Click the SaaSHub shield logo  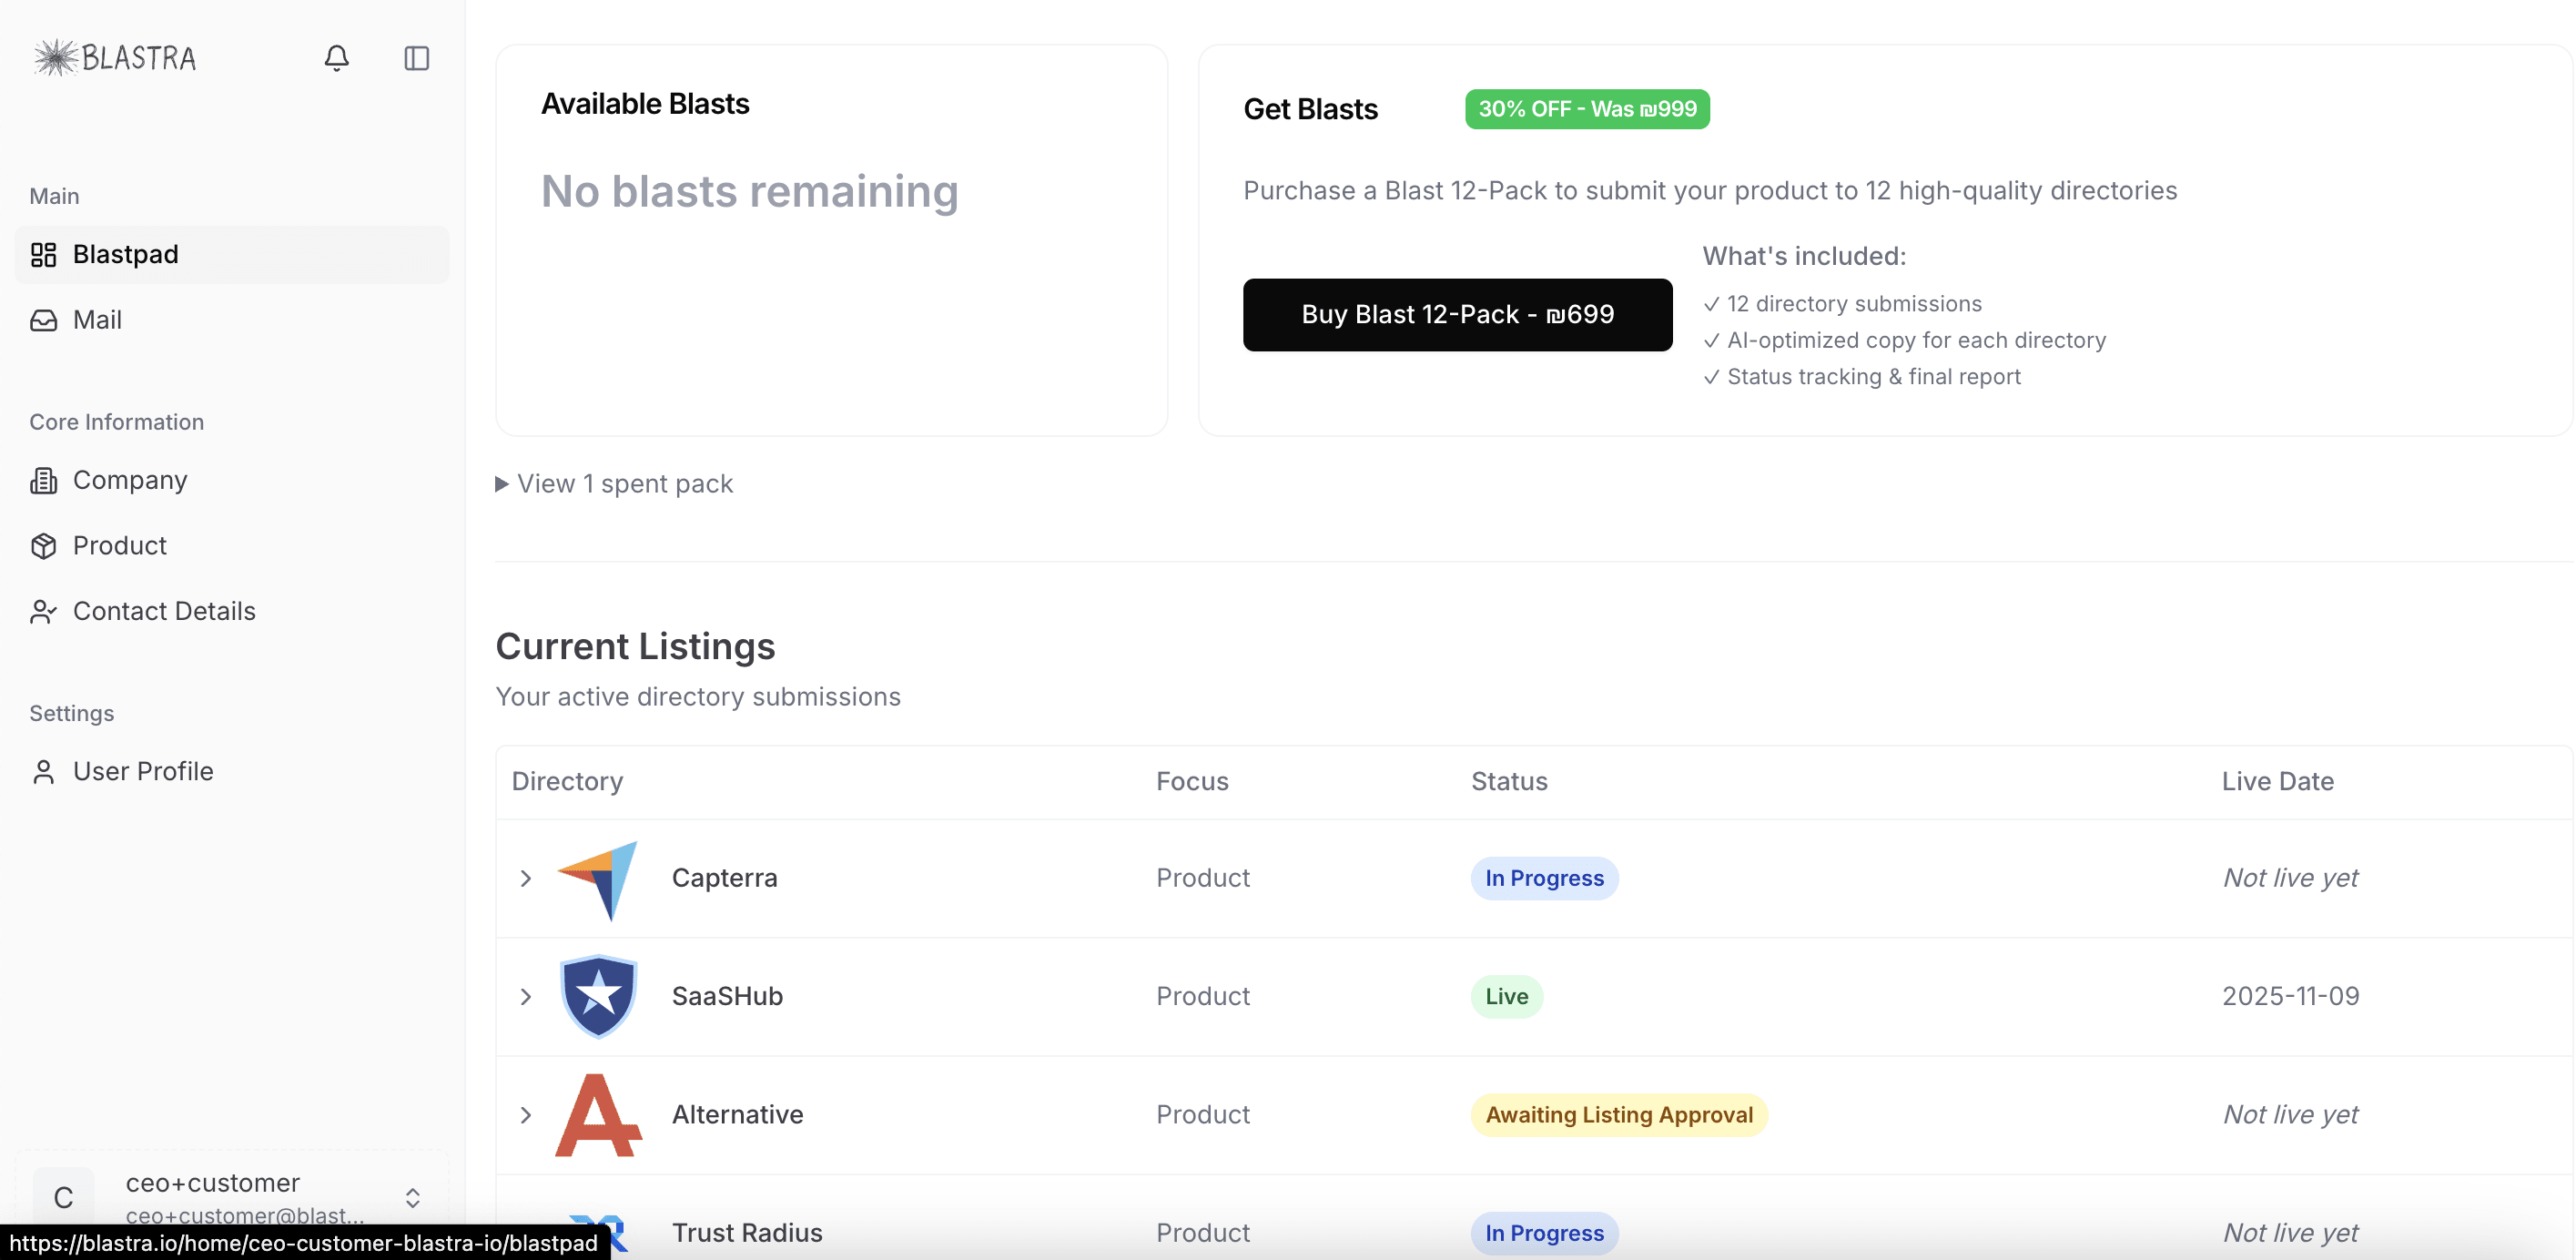pos(598,996)
